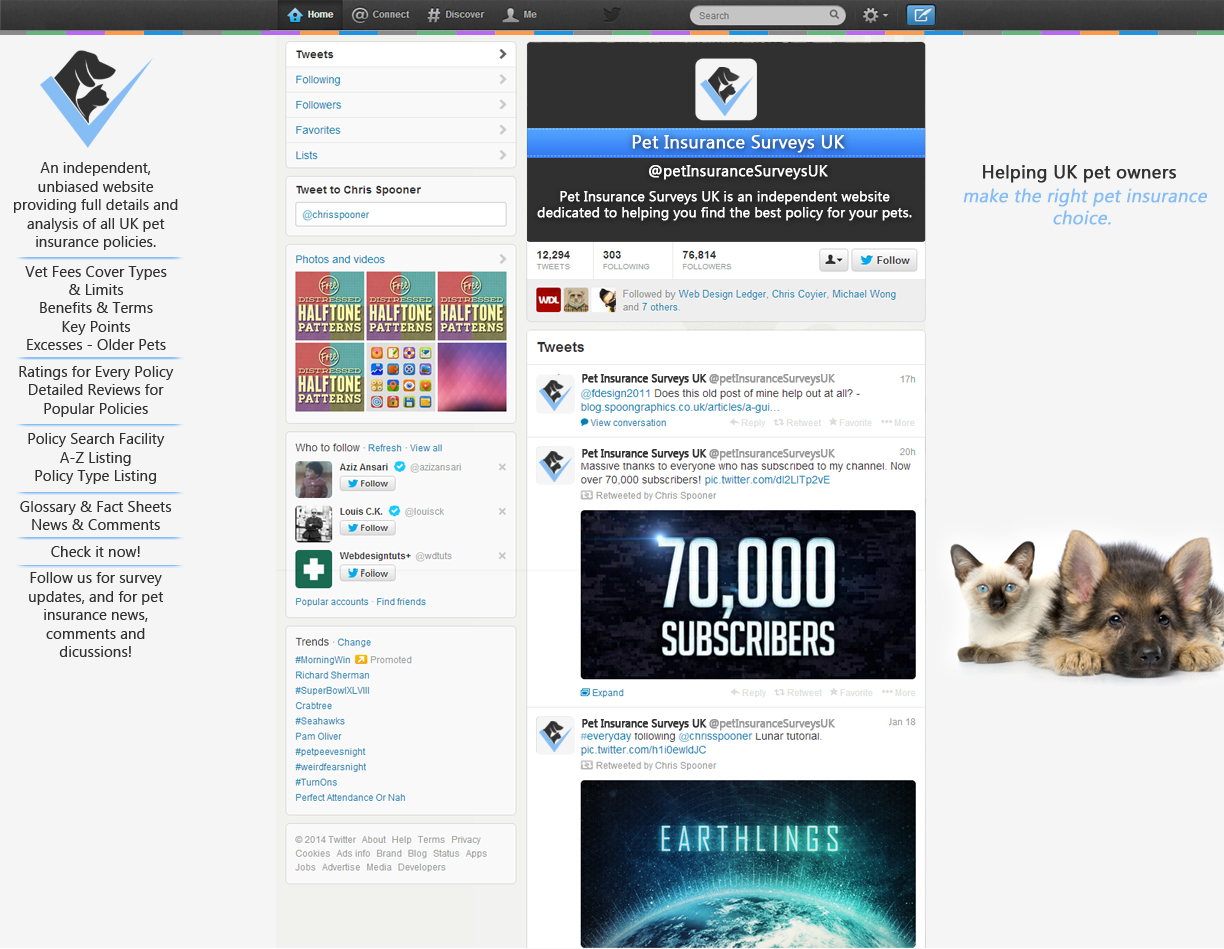Screen dimensions: 1224x949
Task: Click View all in Who to follow
Action: click(426, 448)
